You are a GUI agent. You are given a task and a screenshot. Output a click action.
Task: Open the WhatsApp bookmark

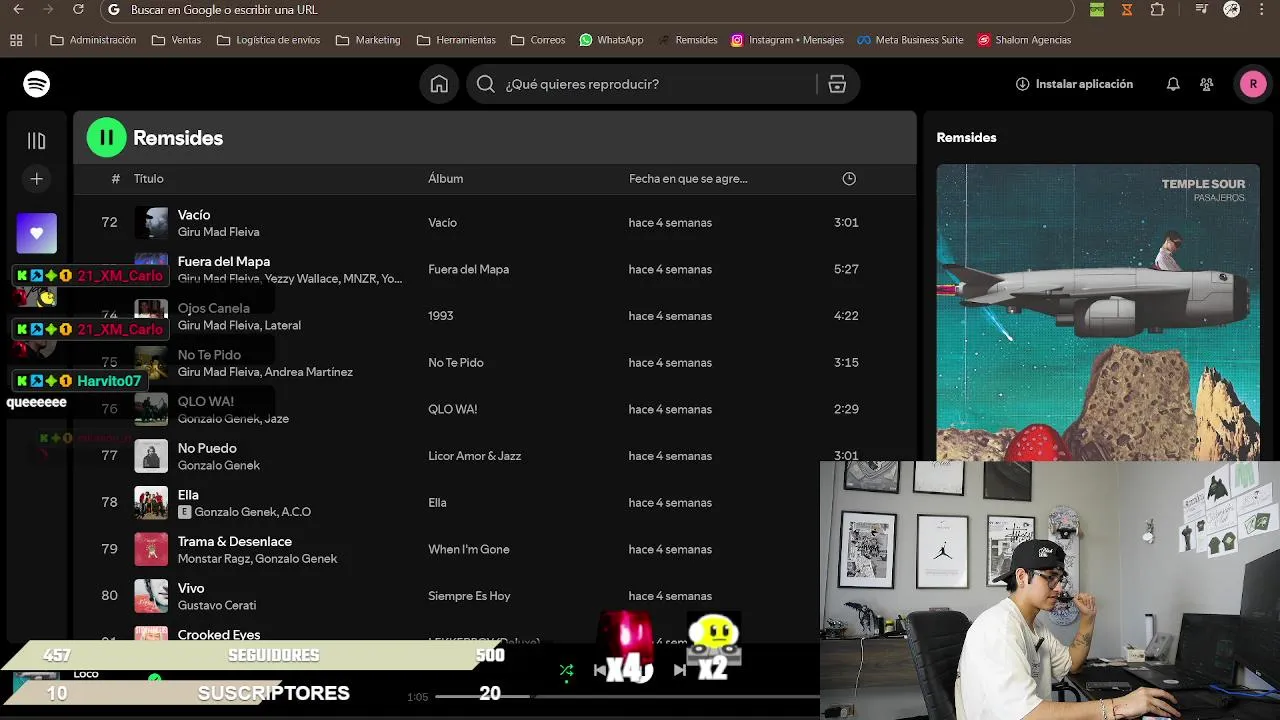[611, 40]
